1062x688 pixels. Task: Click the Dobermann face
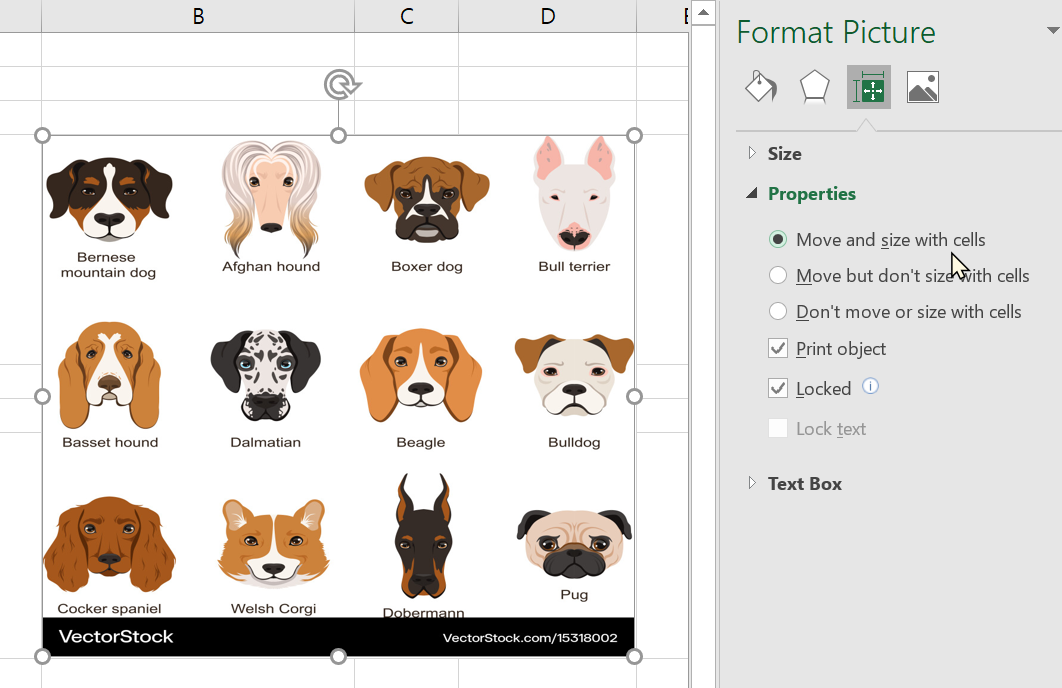[423, 536]
